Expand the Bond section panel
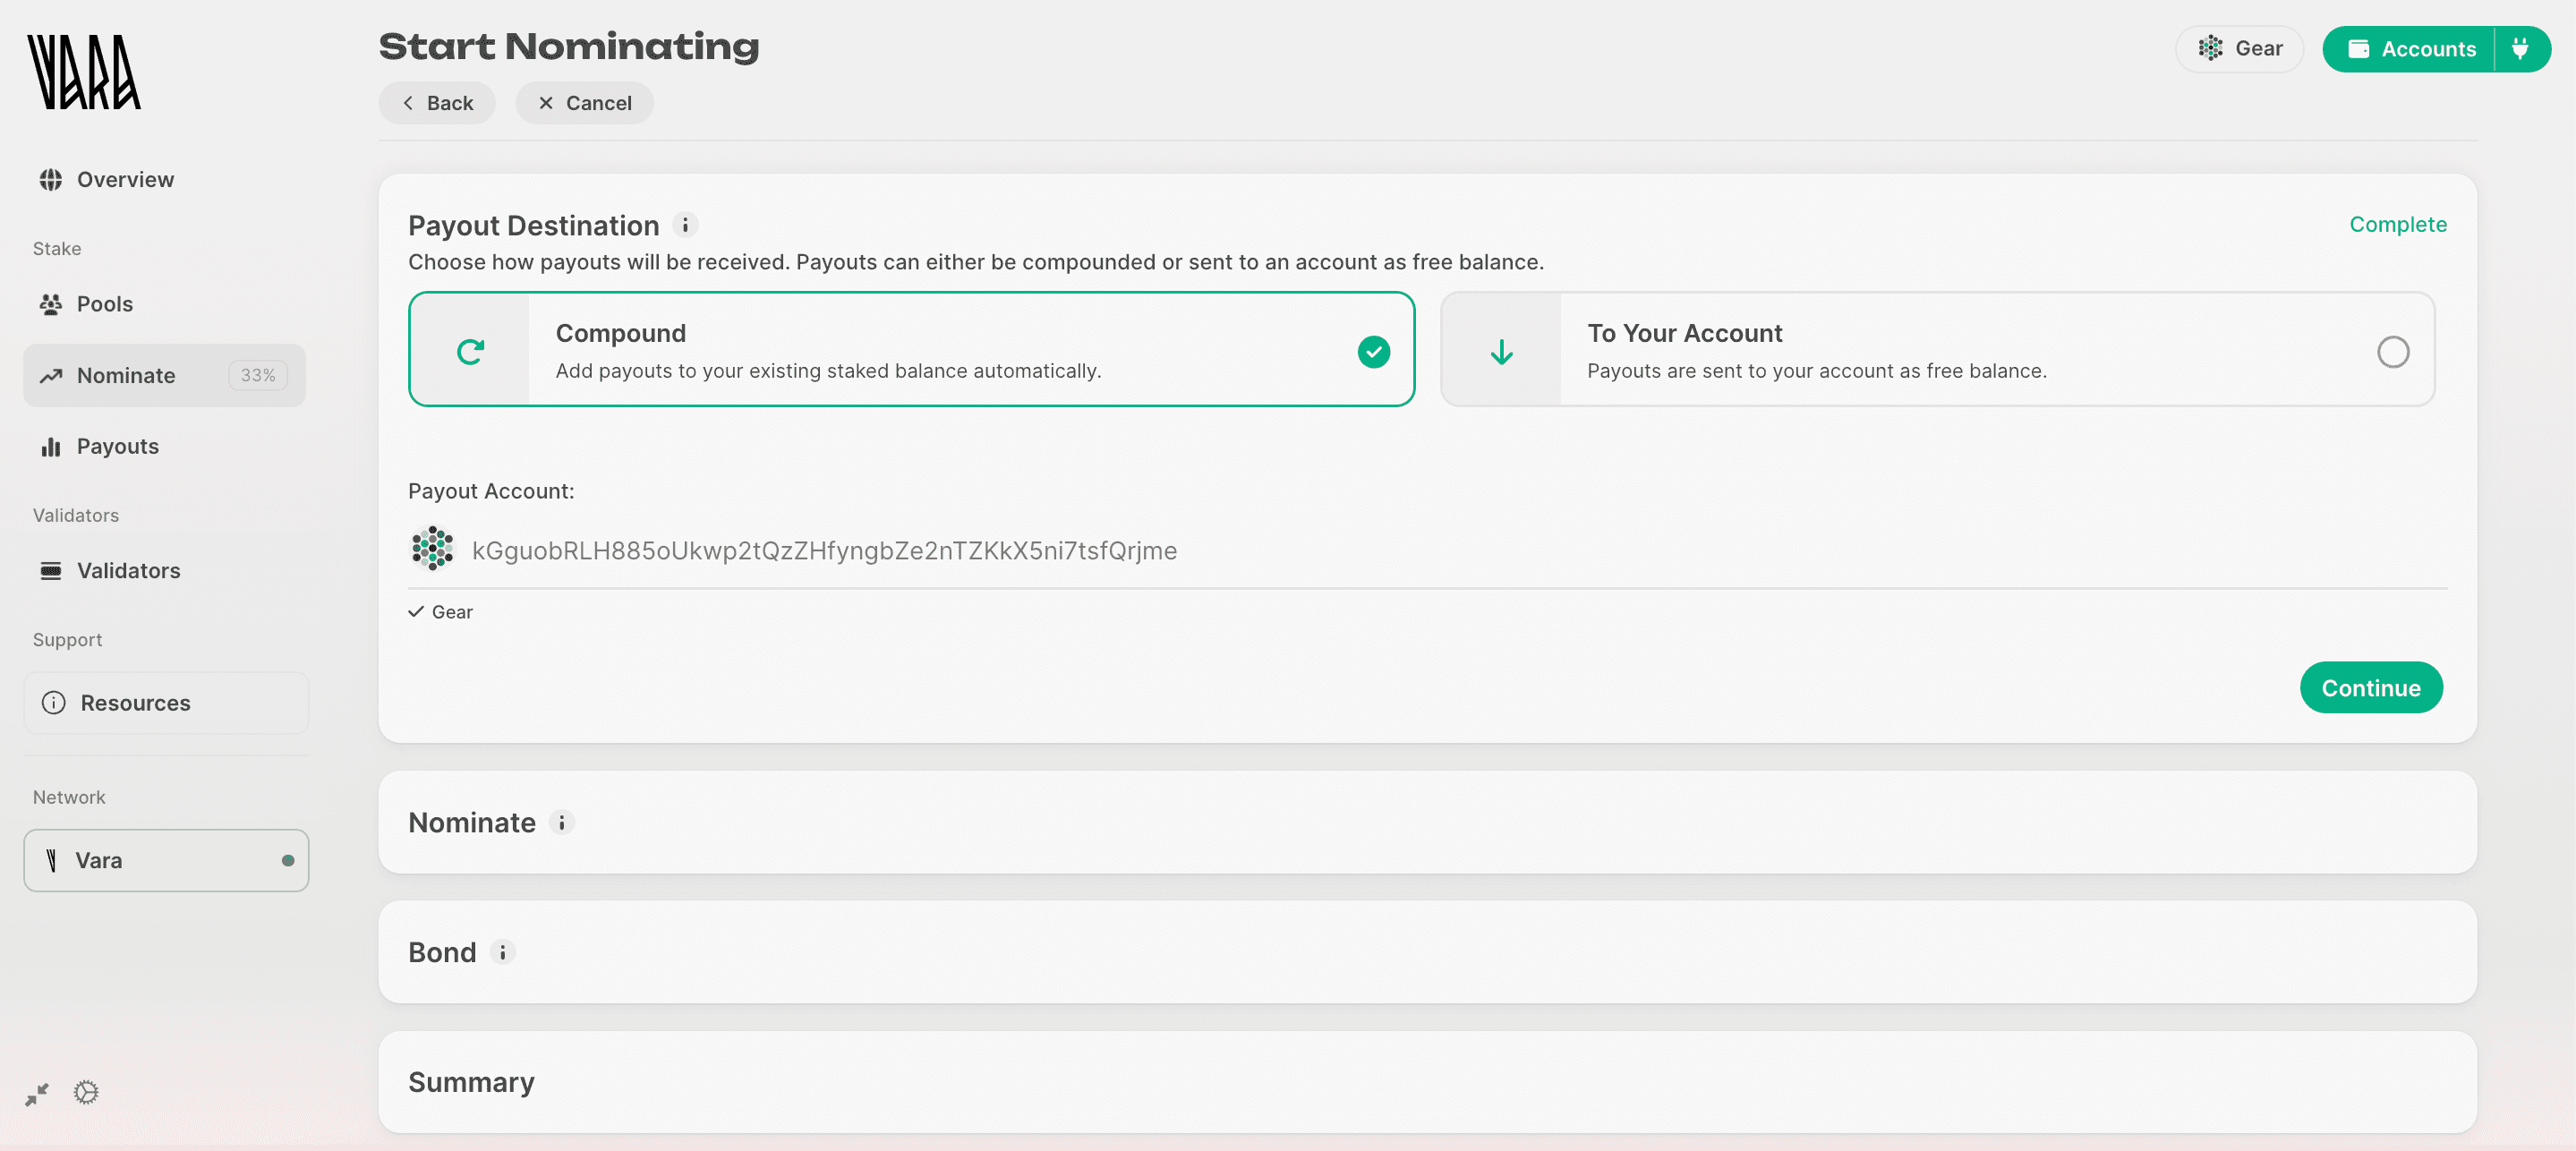The width and height of the screenshot is (2576, 1151). (x=1426, y=952)
